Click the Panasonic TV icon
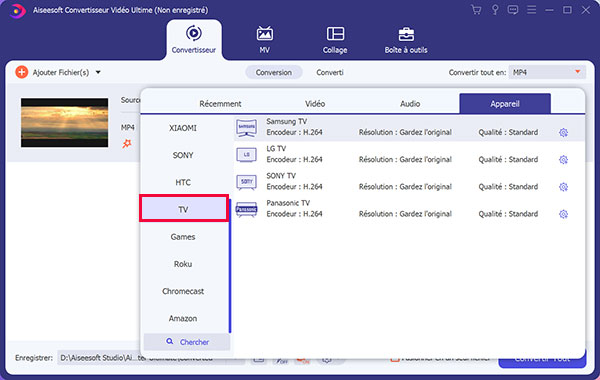Screen dimensions: 600x380 click(246, 209)
